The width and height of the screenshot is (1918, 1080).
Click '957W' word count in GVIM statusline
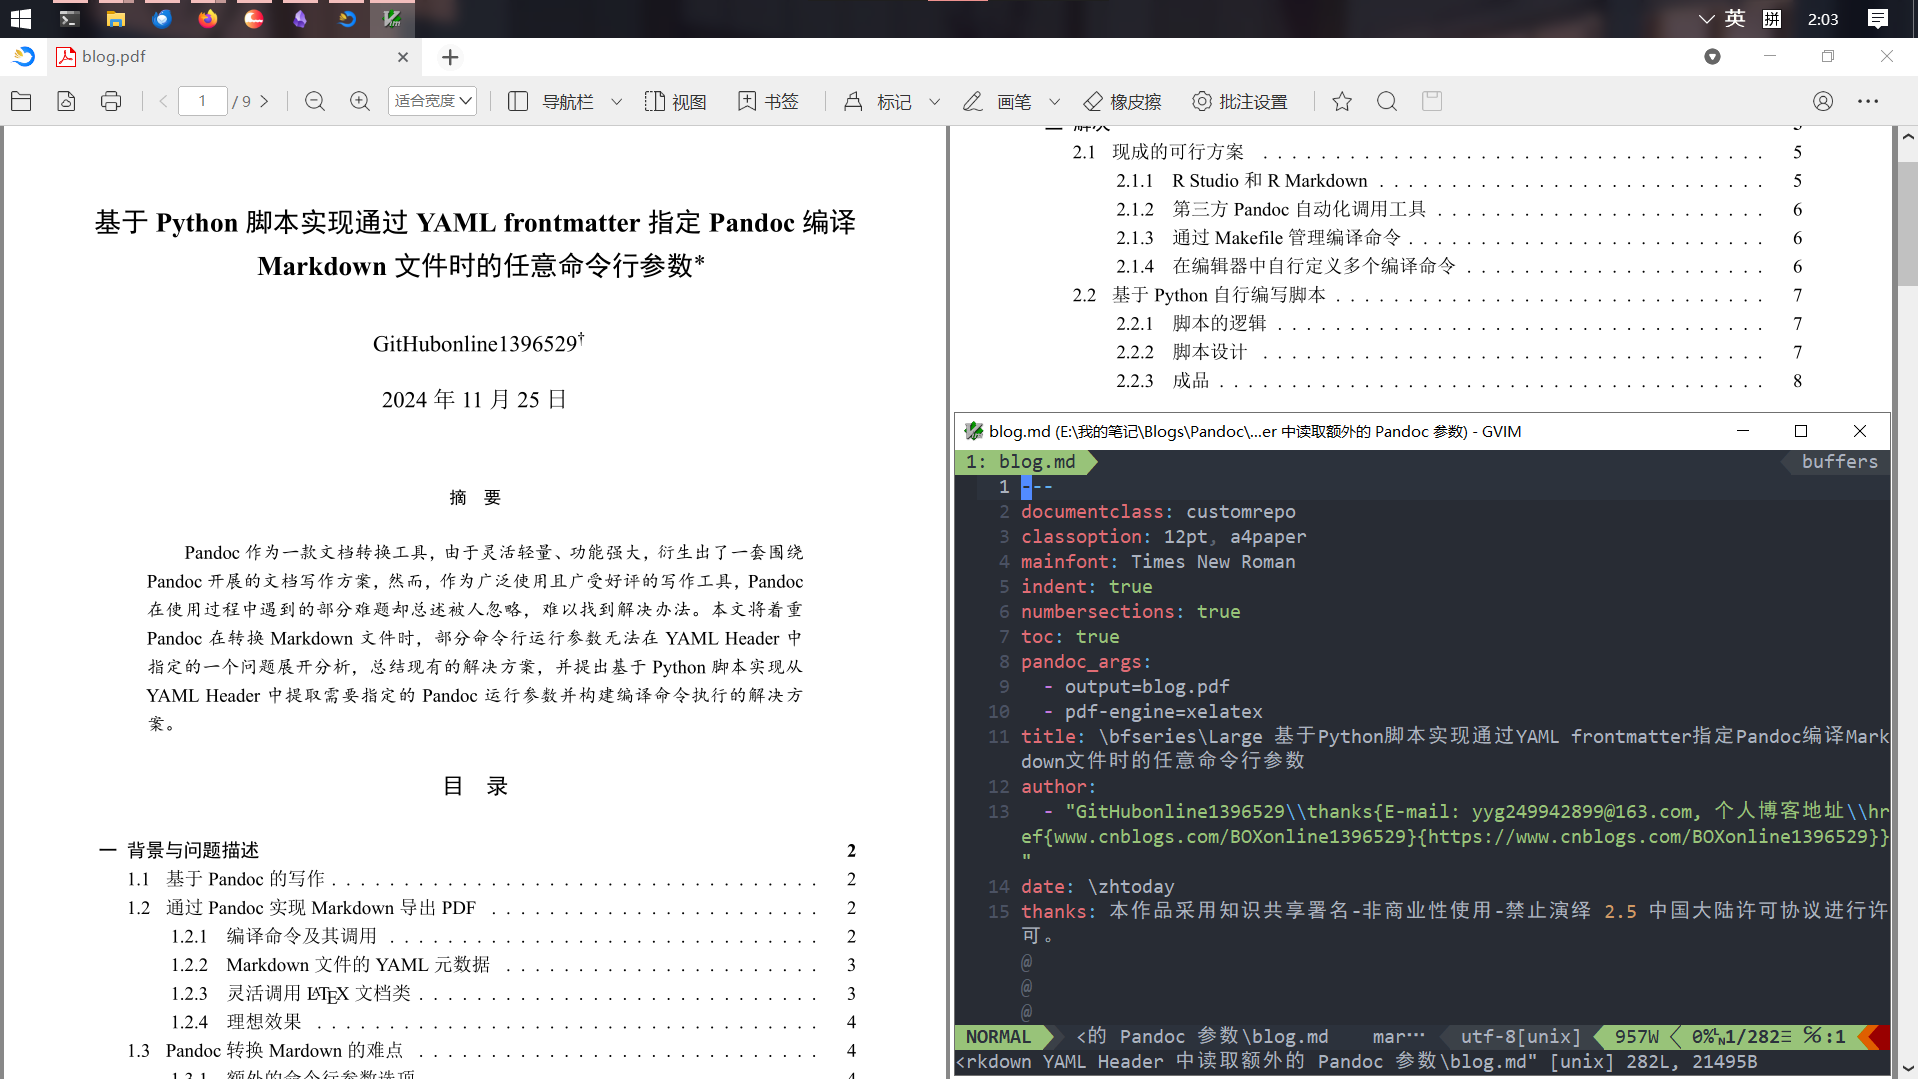click(1636, 1037)
